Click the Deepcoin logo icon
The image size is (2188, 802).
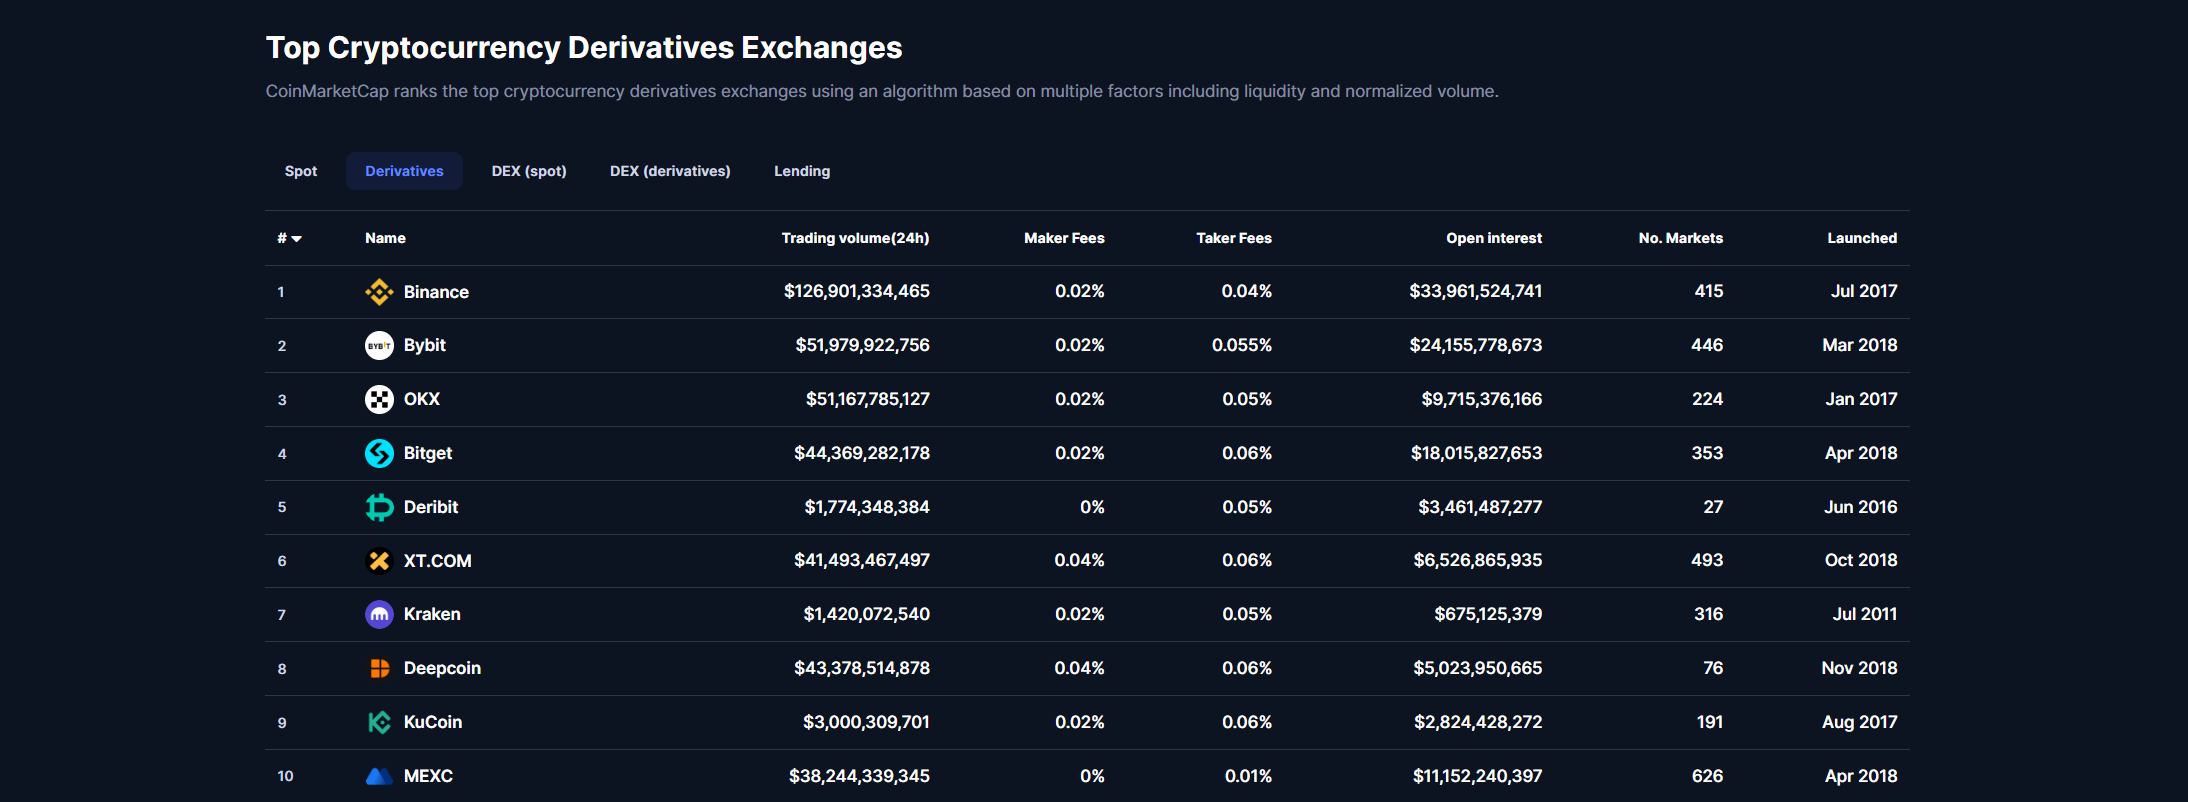click(379, 669)
